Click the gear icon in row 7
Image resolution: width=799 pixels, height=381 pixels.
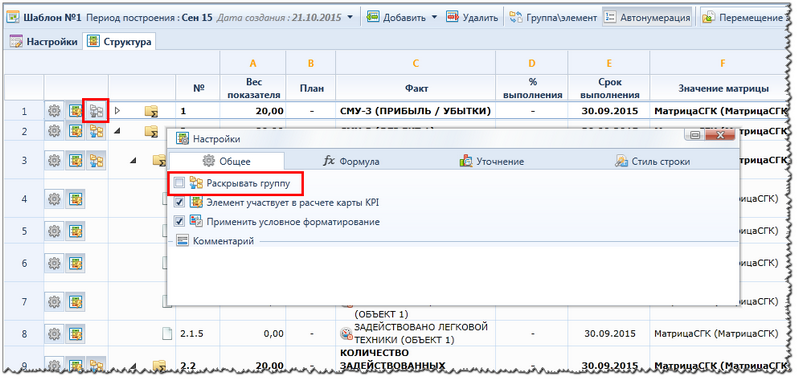[x=54, y=301]
